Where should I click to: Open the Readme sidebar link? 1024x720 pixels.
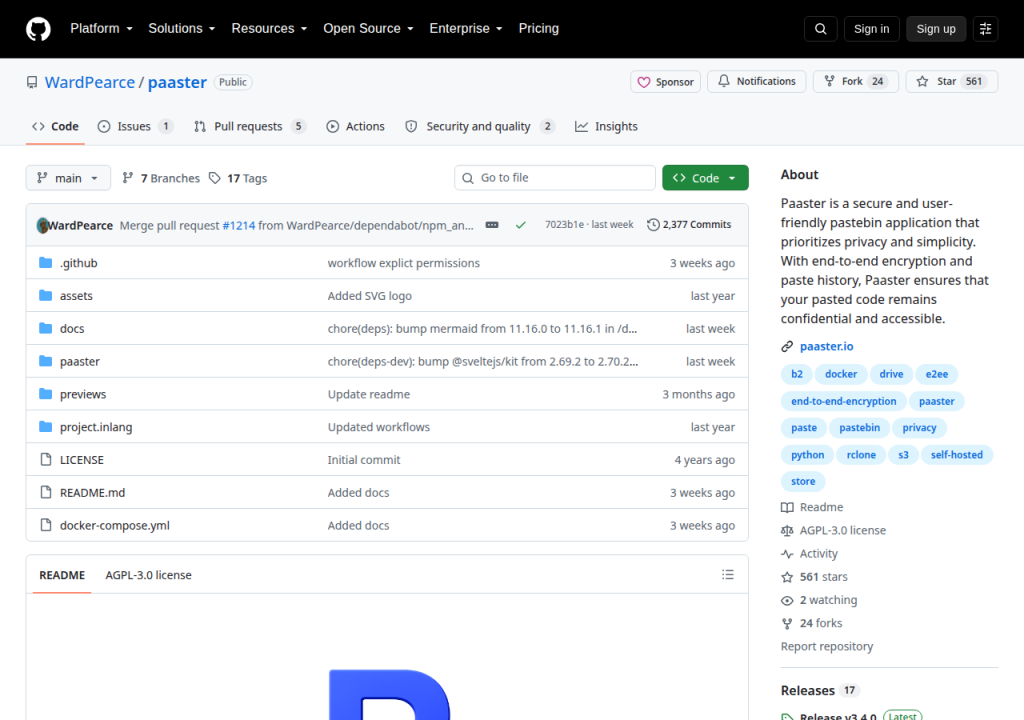pos(812,507)
